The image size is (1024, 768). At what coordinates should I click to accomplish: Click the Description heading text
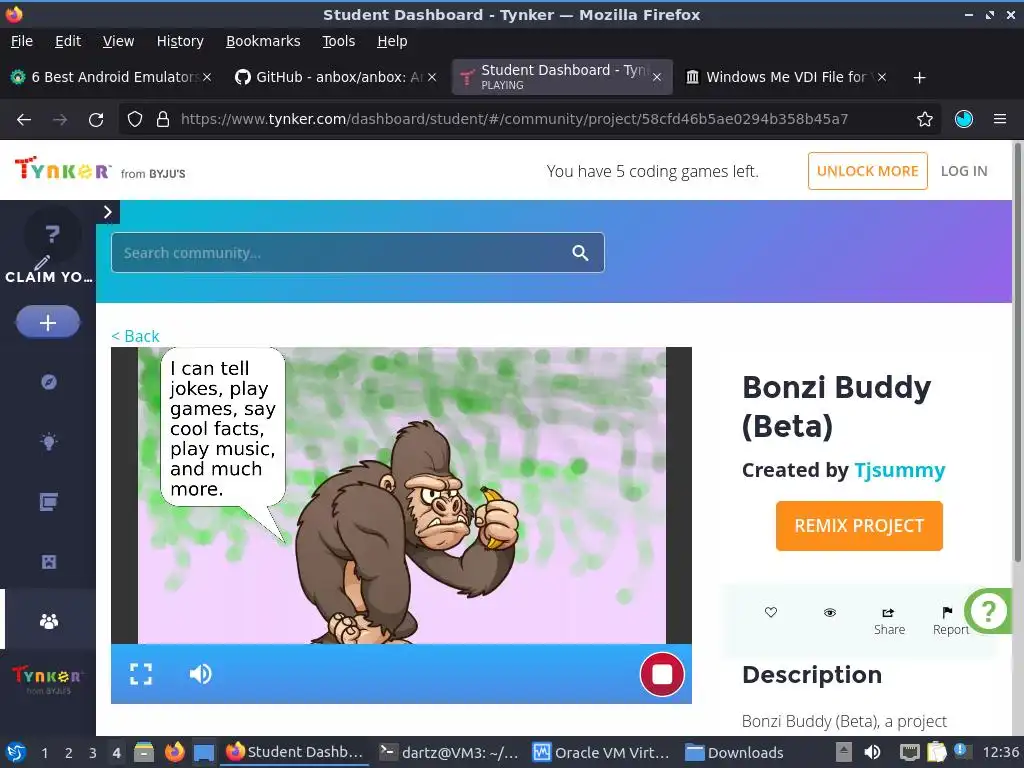coord(812,675)
